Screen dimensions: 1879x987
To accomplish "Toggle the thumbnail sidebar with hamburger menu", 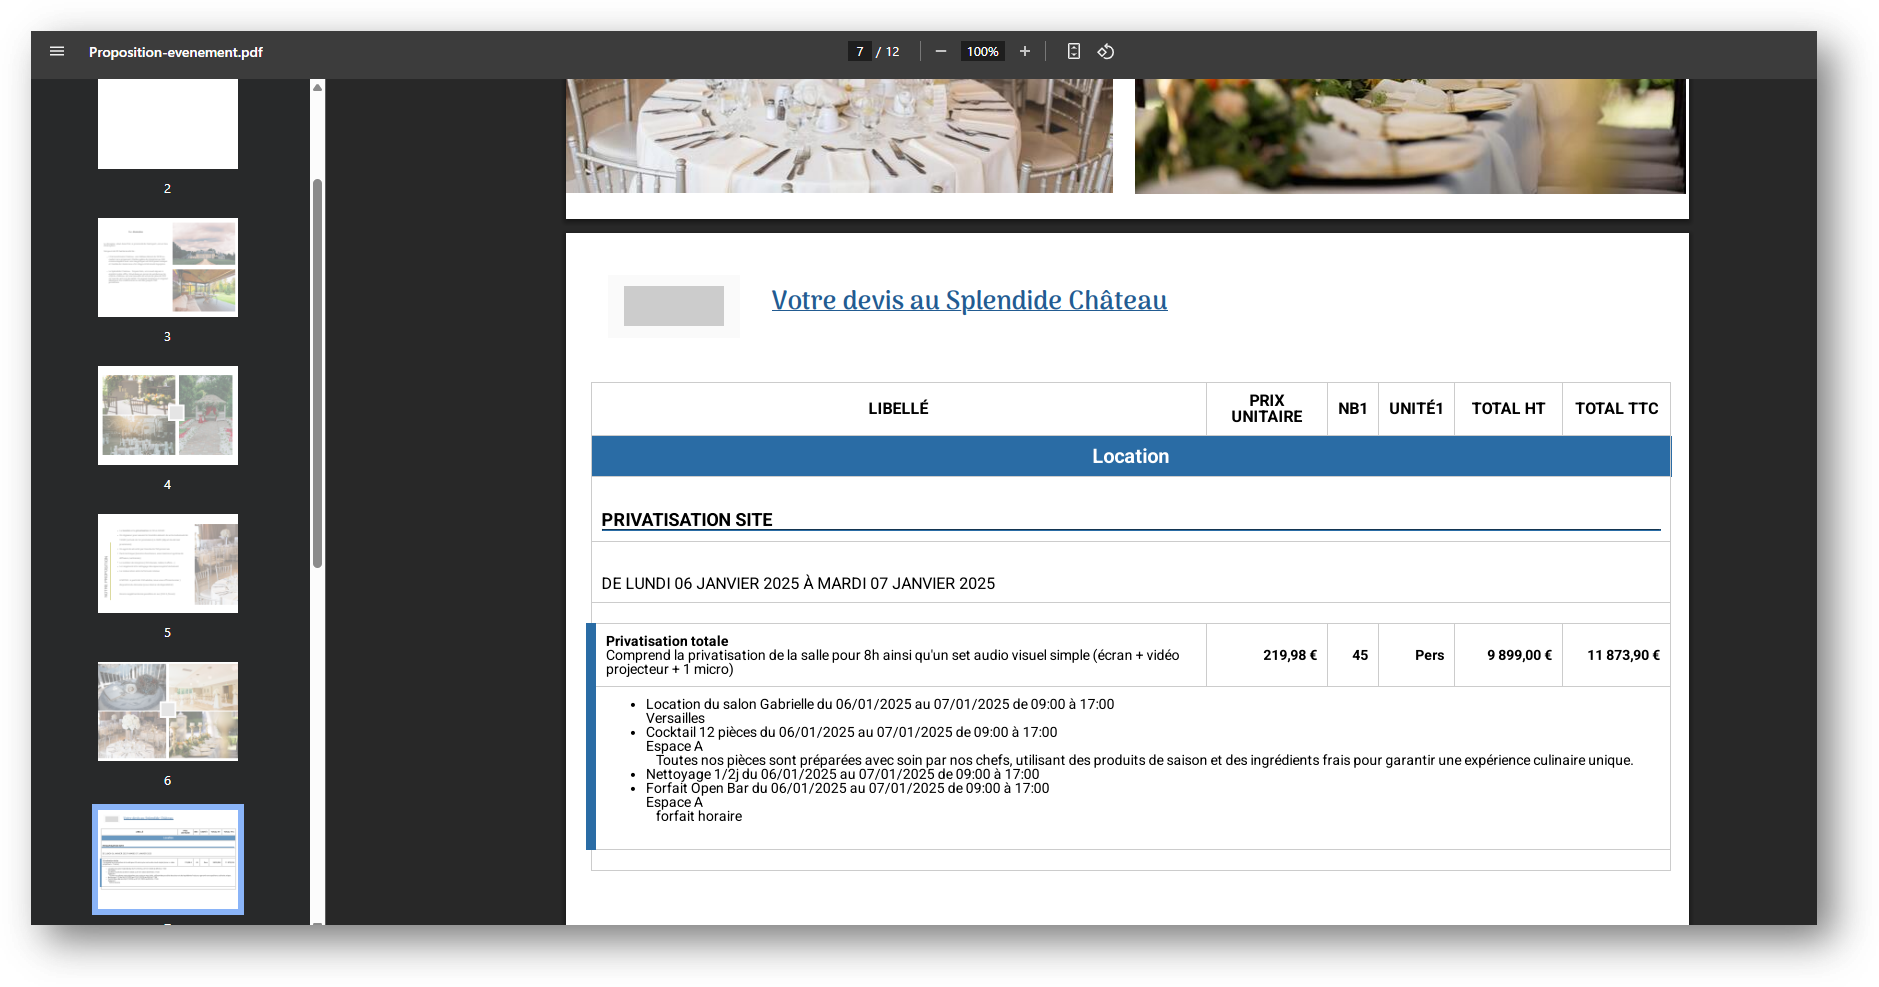I will point(57,51).
